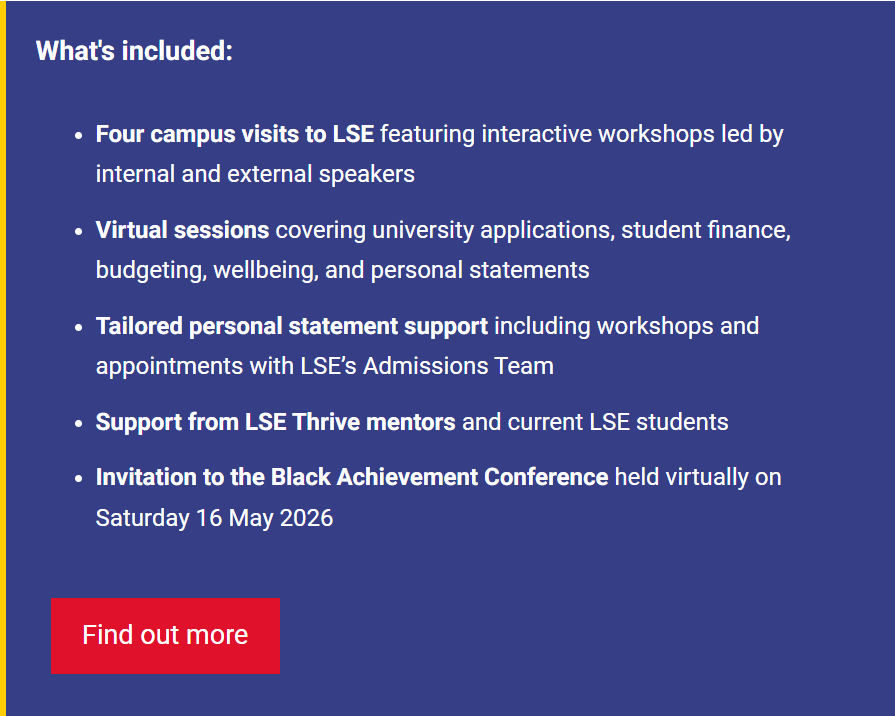Click the "budgeting, wellbeing, and personal statements" line
895x716 pixels.
tap(342, 270)
